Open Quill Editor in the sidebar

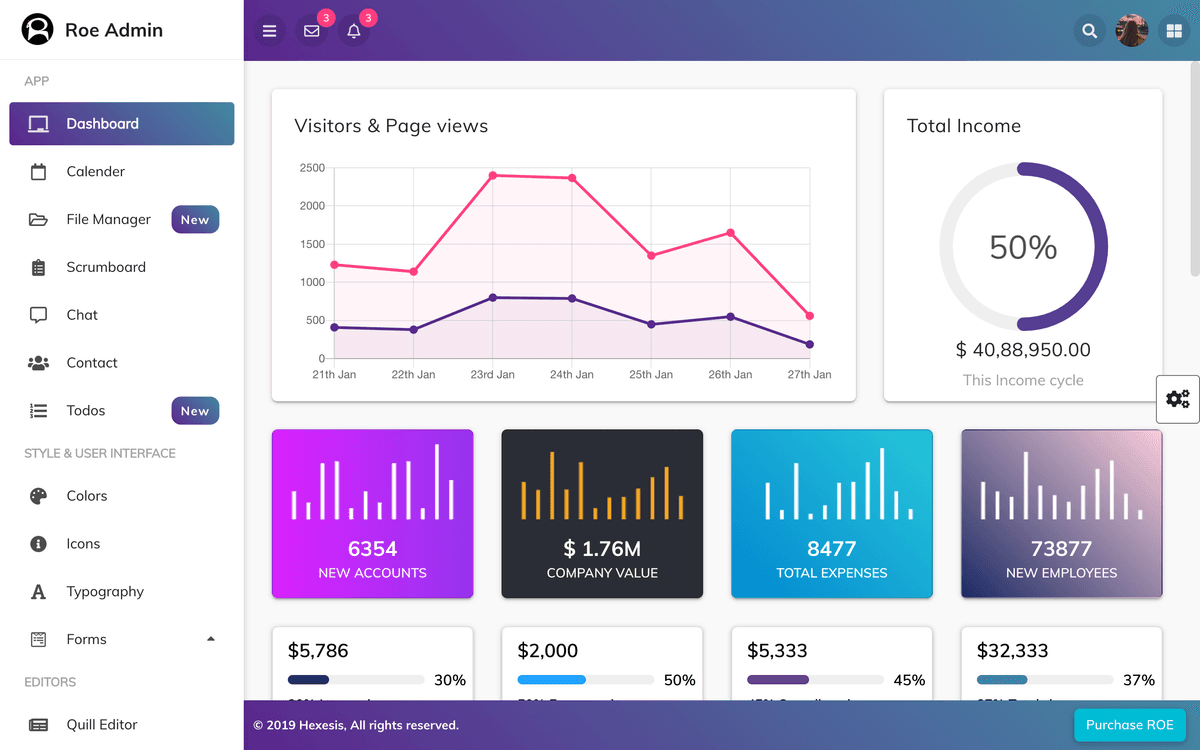point(102,725)
